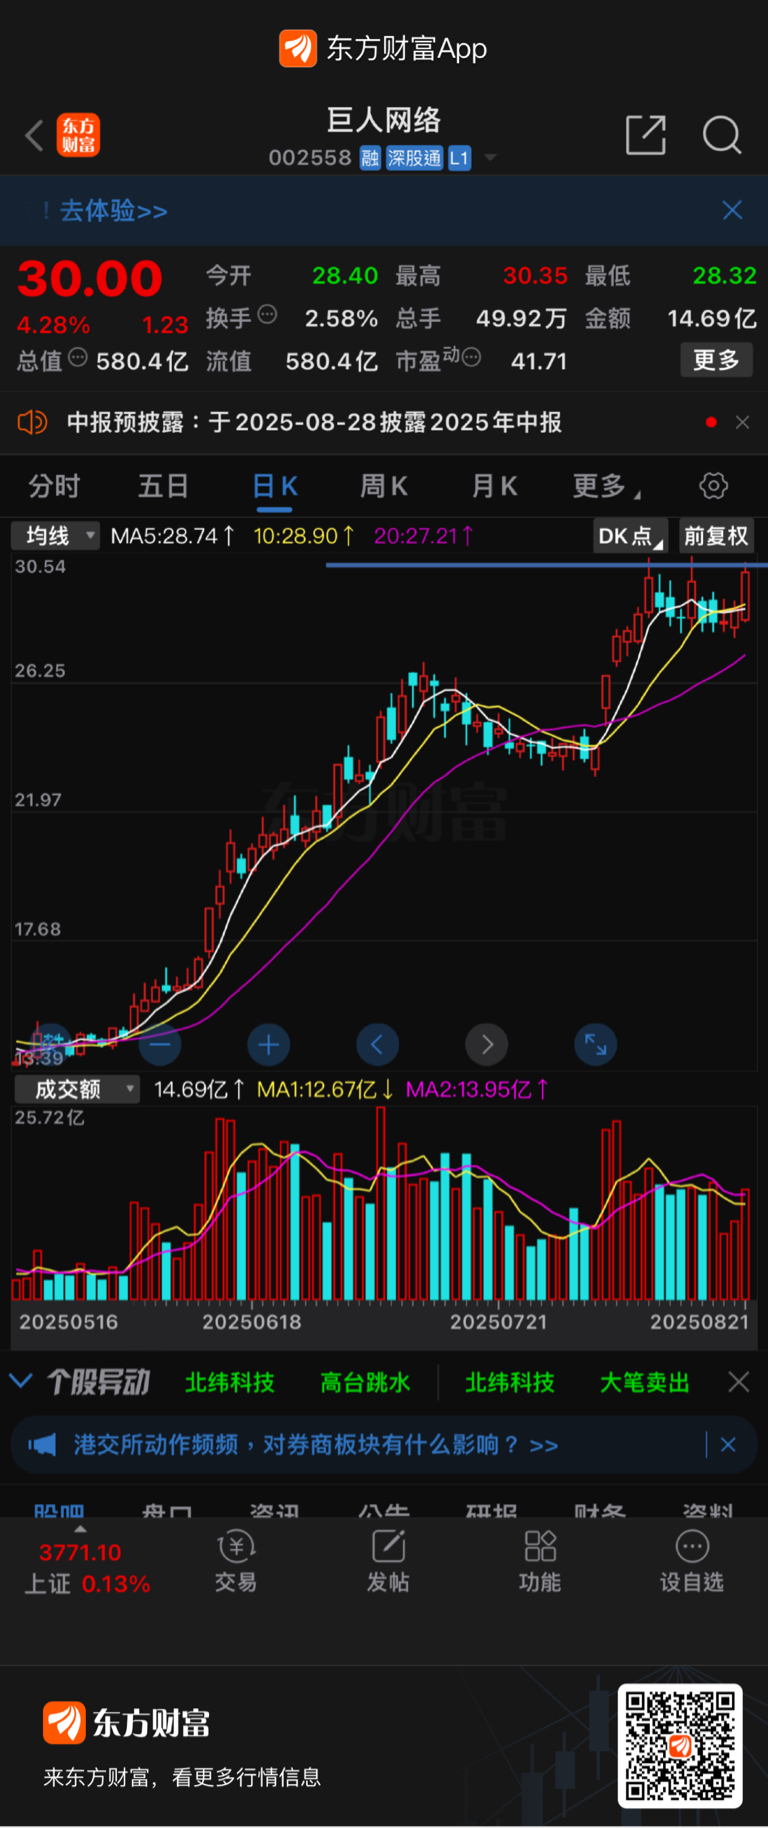Open the 北纬科技 大笔卖出 alert
Viewport: 768px width, 1828px height.
tap(577, 1382)
